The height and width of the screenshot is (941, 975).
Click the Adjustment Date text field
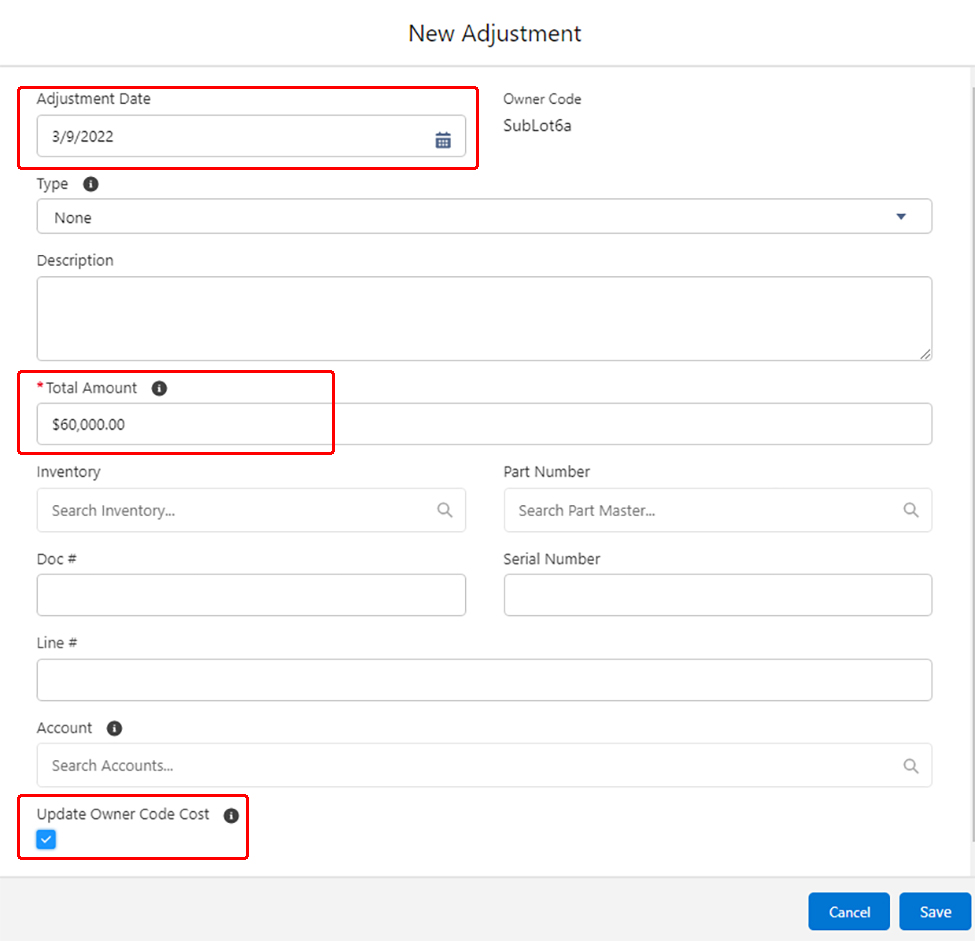pyautogui.click(x=230, y=137)
